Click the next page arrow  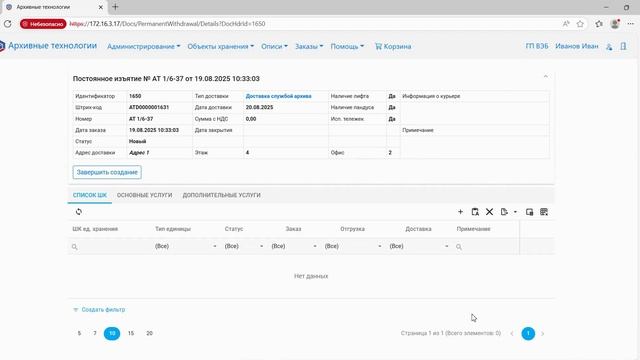coord(542,333)
